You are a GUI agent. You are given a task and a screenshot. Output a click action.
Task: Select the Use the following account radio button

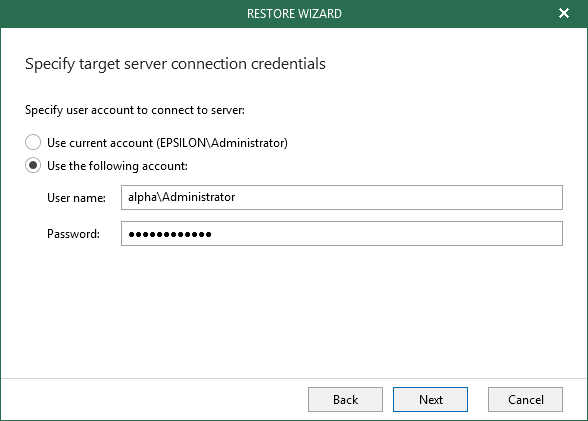pos(33,165)
